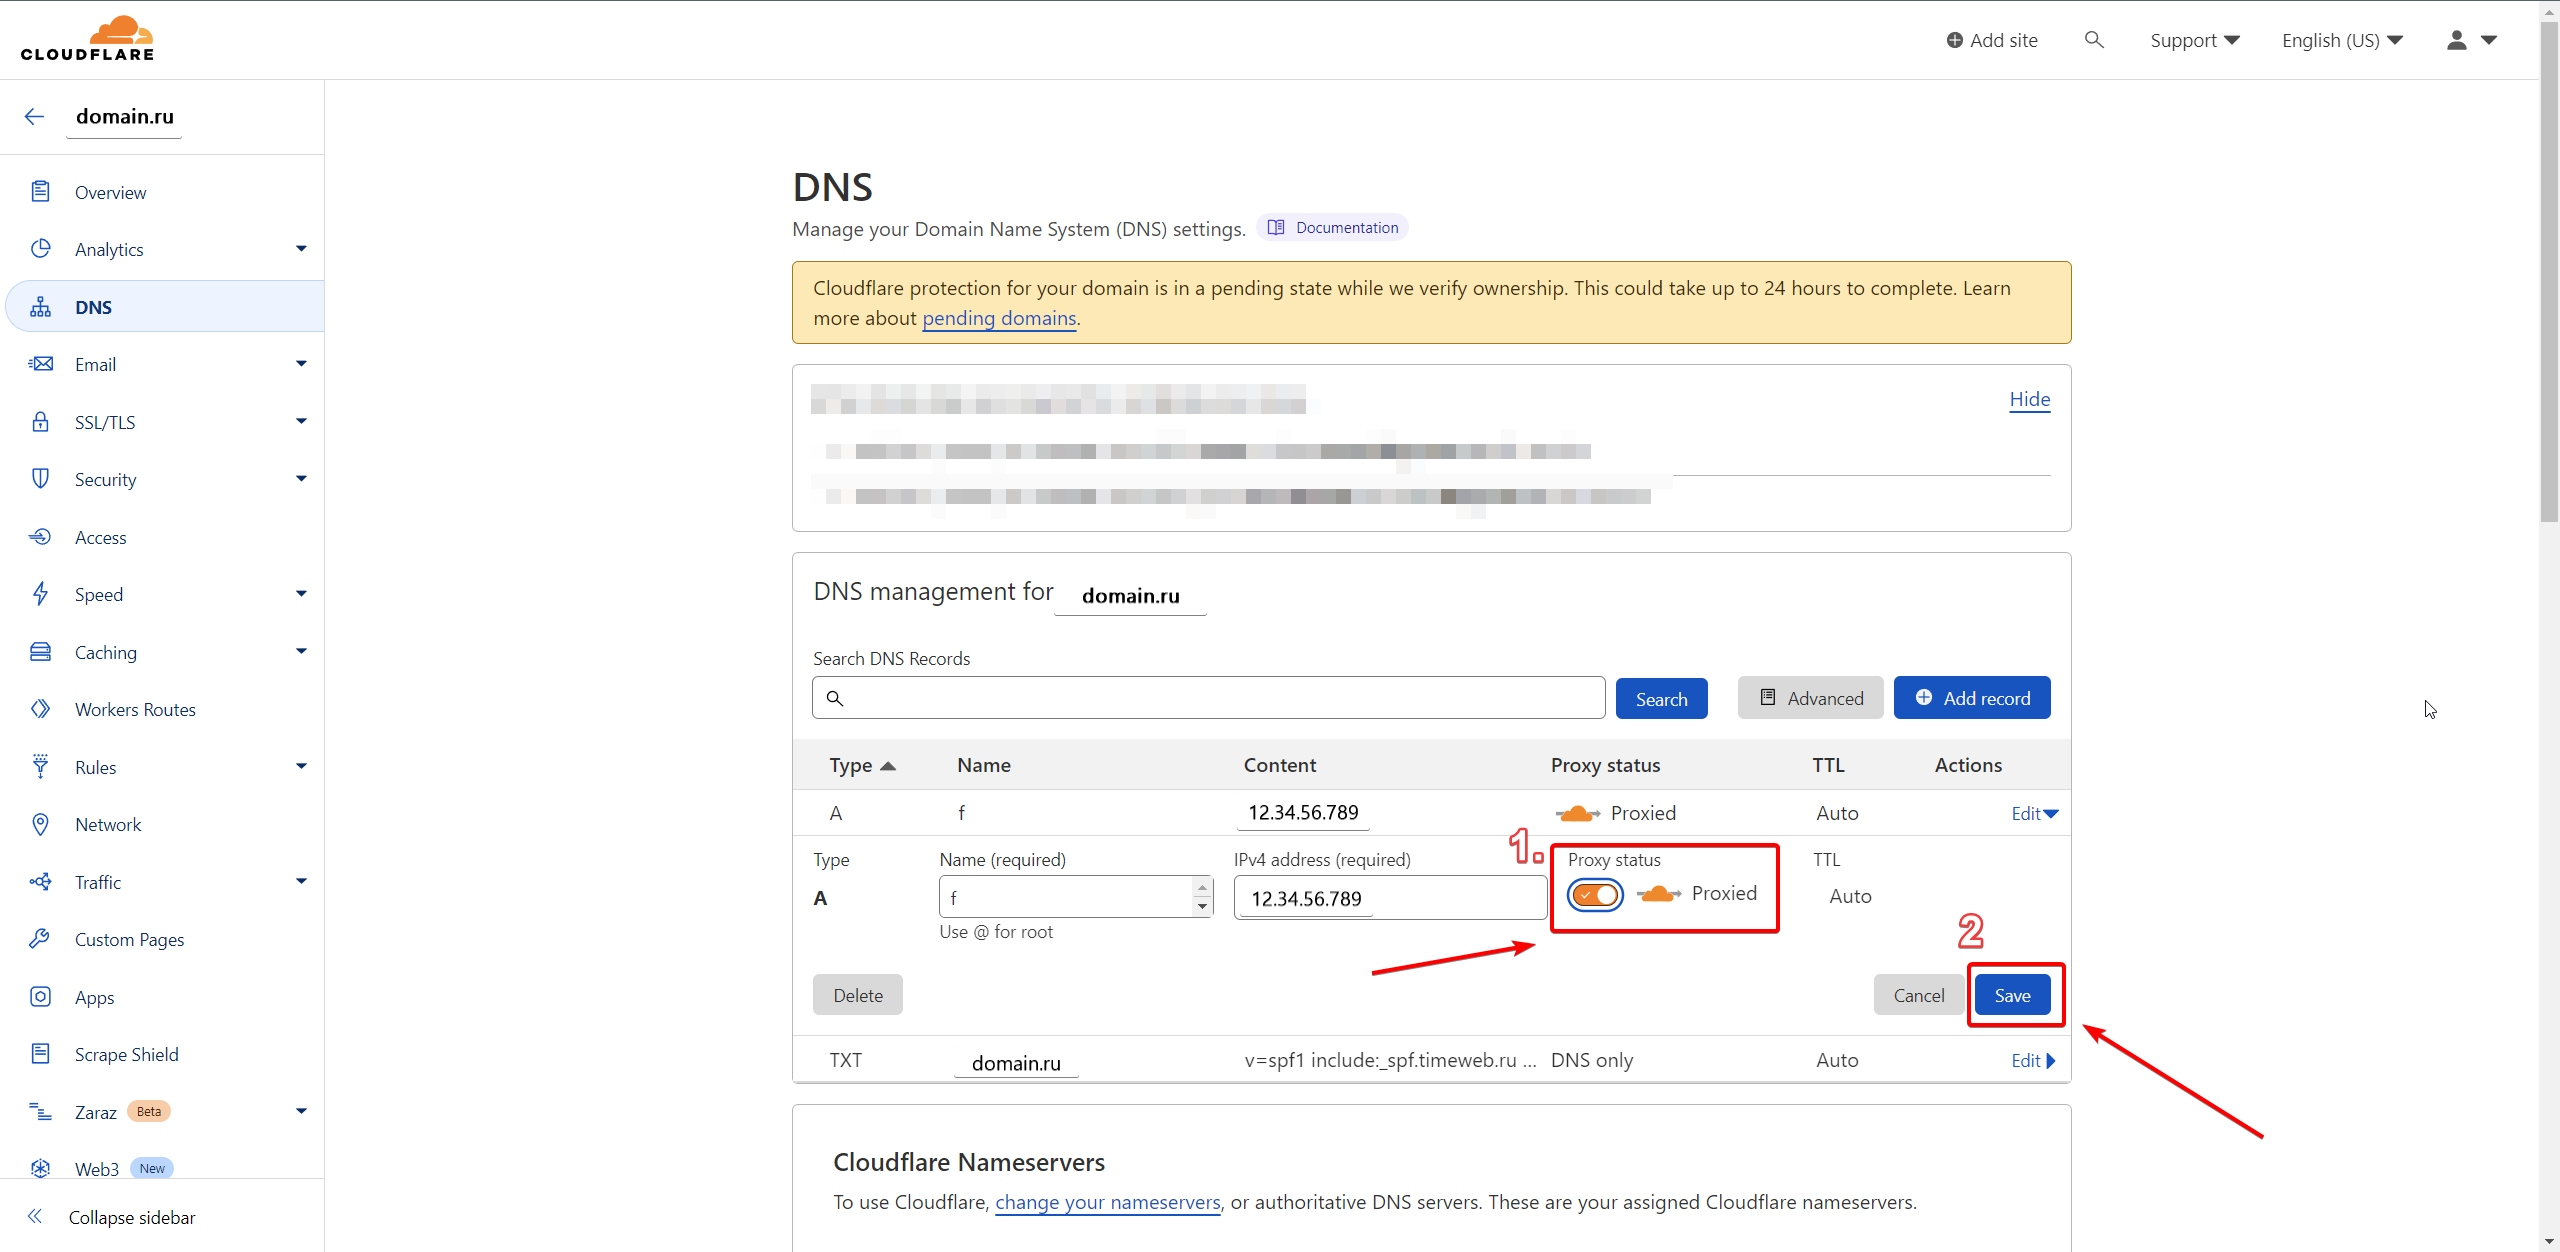
Task: Toggle the Proxy status switch off
Action: click(x=1595, y=894)
